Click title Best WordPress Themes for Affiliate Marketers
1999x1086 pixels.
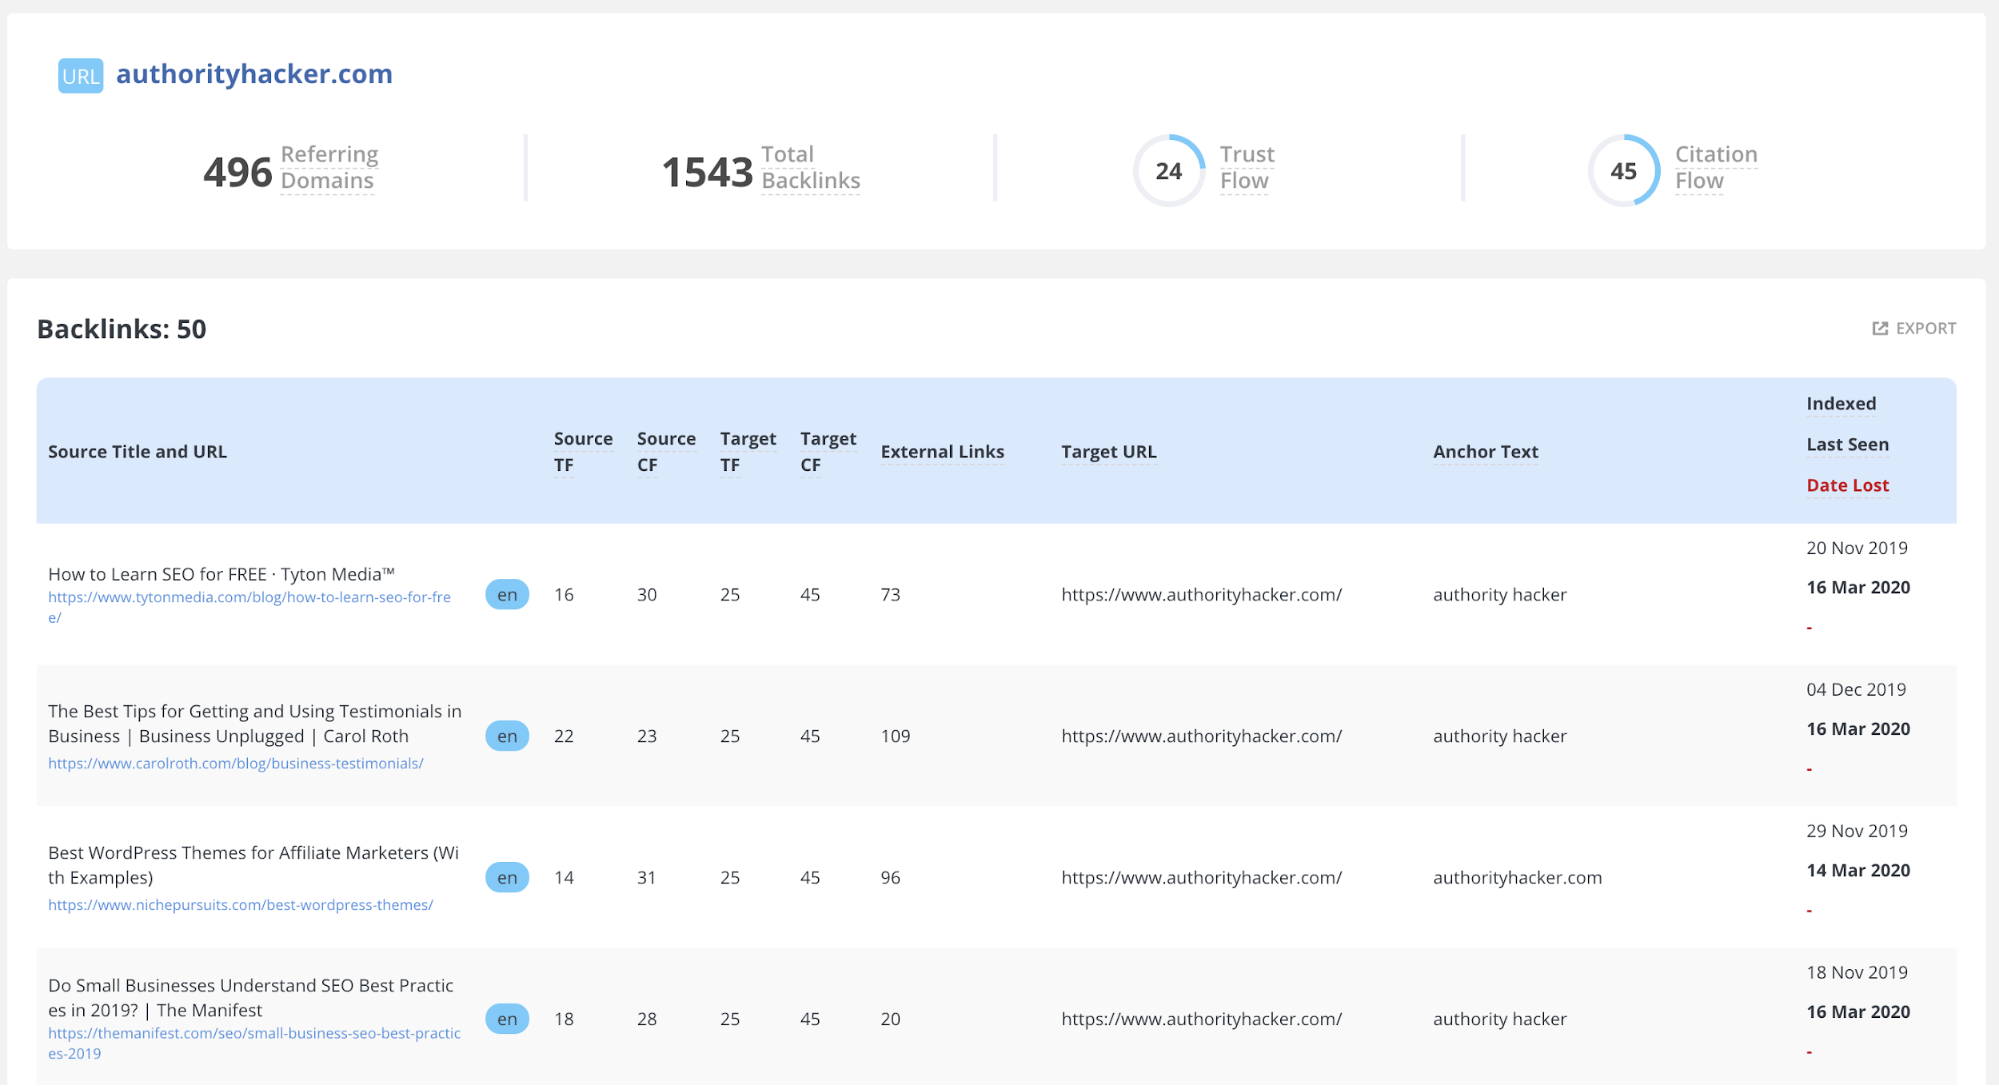pos(253,865)
